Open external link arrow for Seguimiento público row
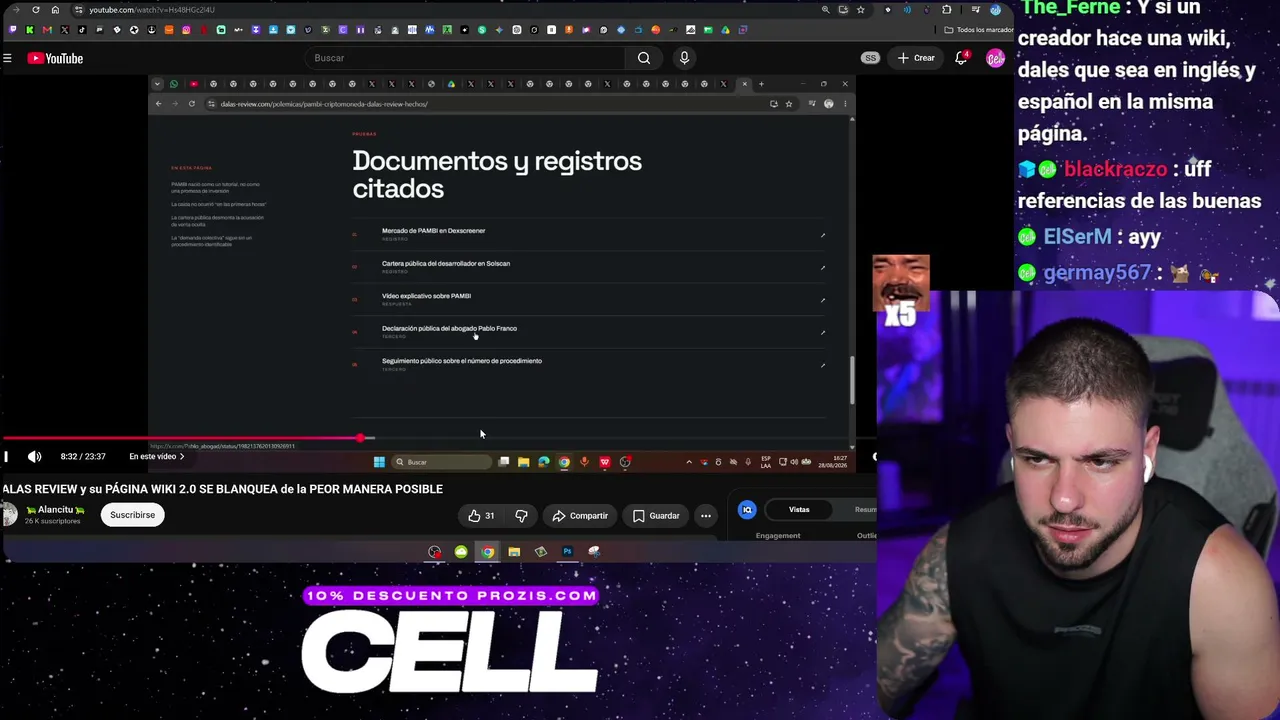 pyautogui.click(x=823, y=365)
